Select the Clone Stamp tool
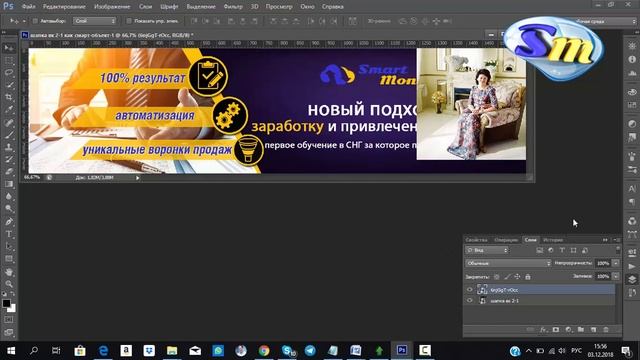This screenshot has width=640, height=360. click(9, 147)
